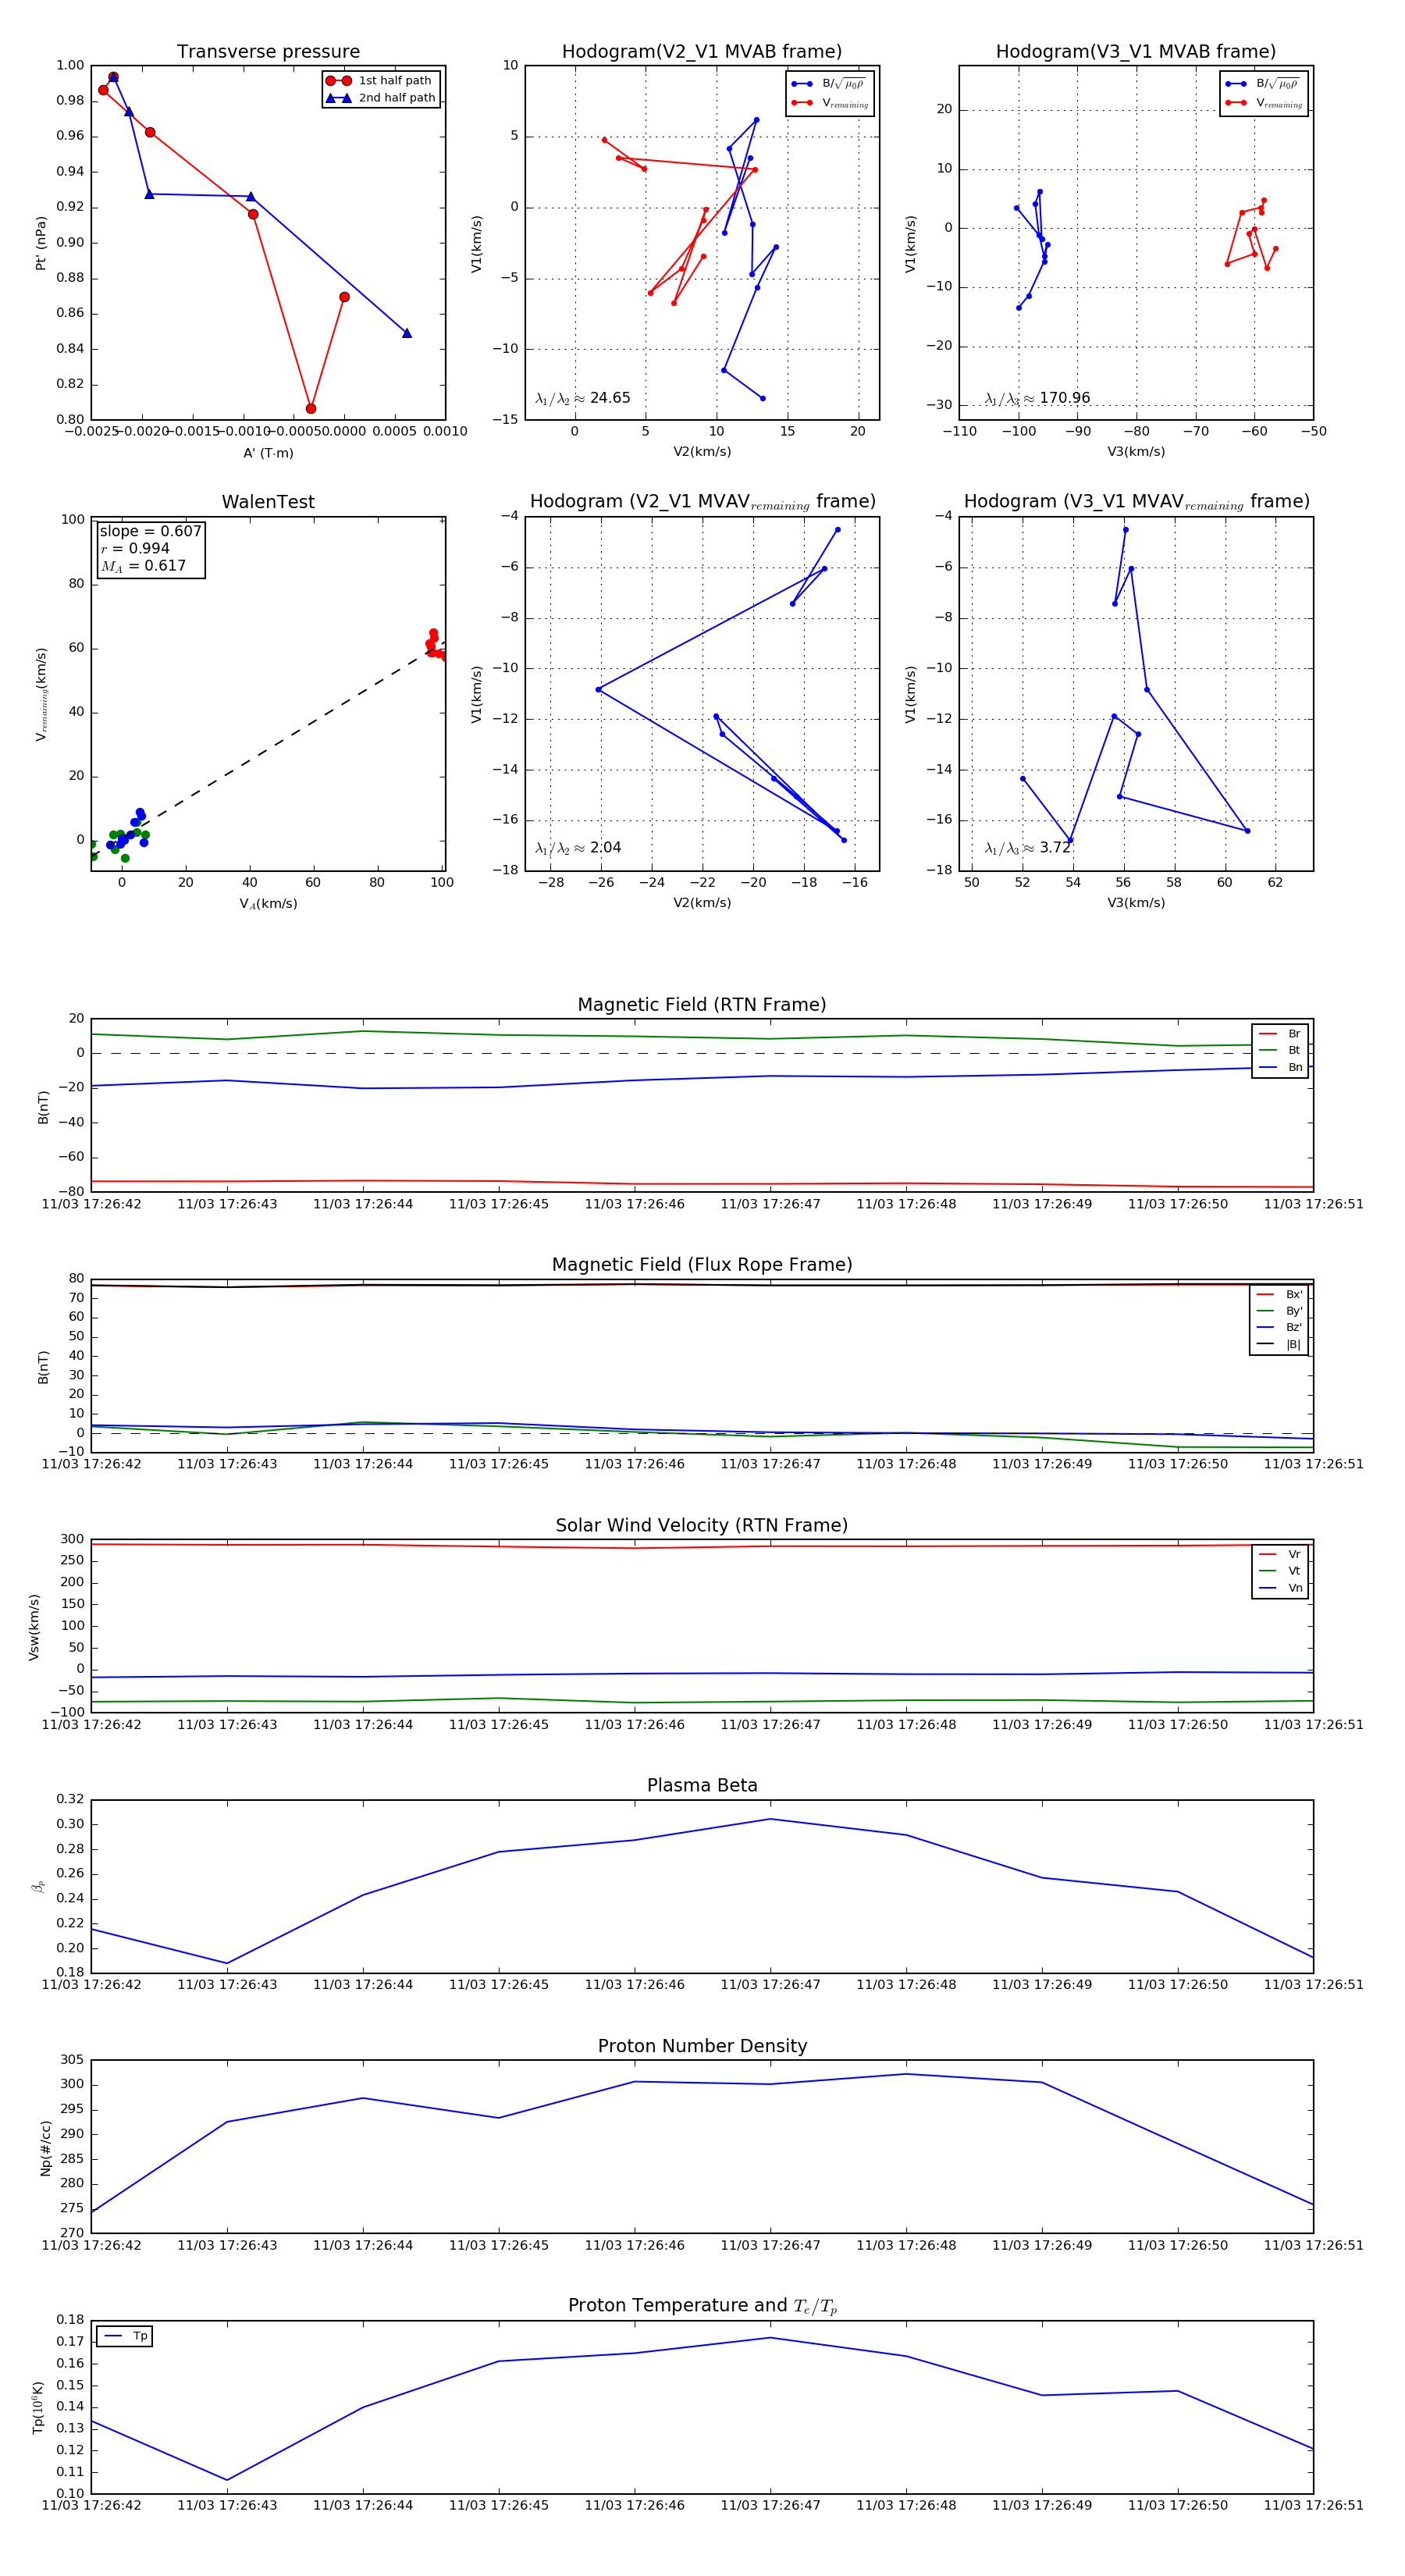
Task: Click the "Proton Temperature and Te/Tp" title
Action: pyautogui.click(x=702, y=2307)
